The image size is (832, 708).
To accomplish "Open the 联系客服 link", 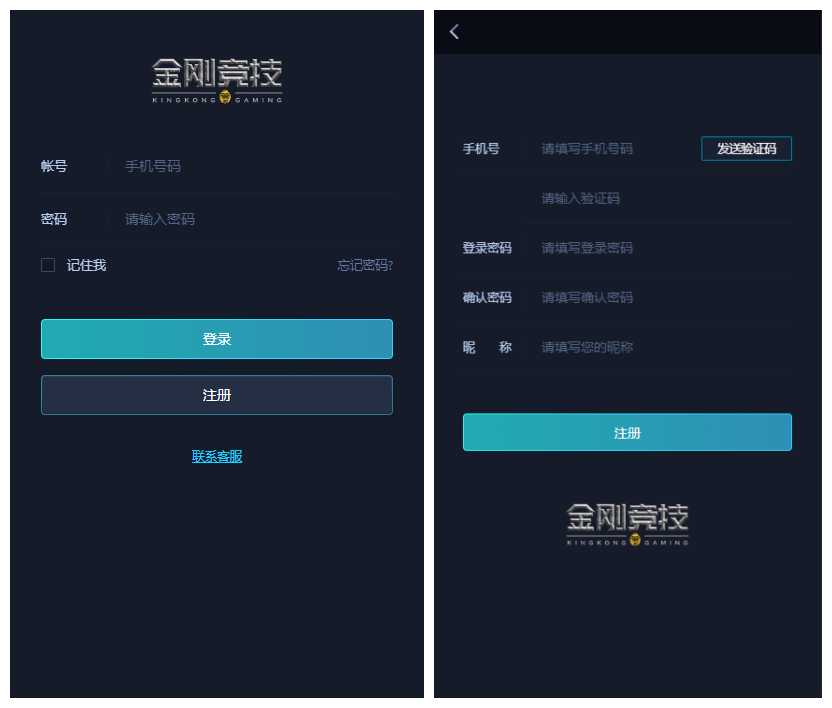I will pyautogui.click(x=217, y=456).
